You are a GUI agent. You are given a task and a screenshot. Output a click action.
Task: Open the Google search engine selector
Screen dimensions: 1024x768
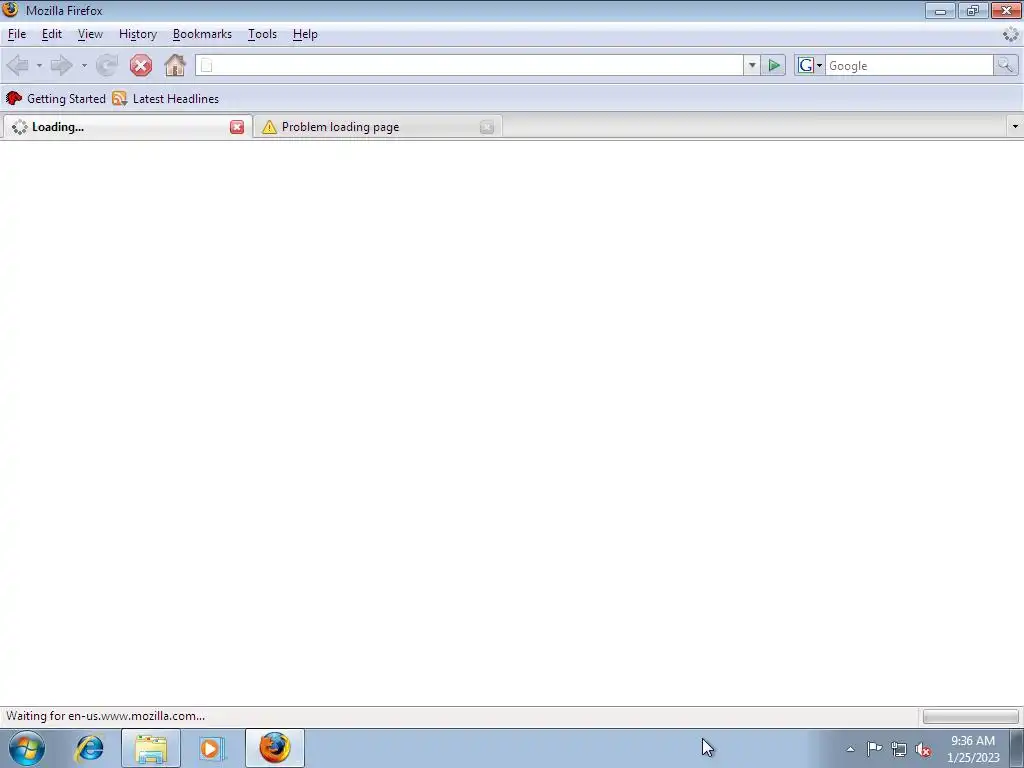[810, 65]
